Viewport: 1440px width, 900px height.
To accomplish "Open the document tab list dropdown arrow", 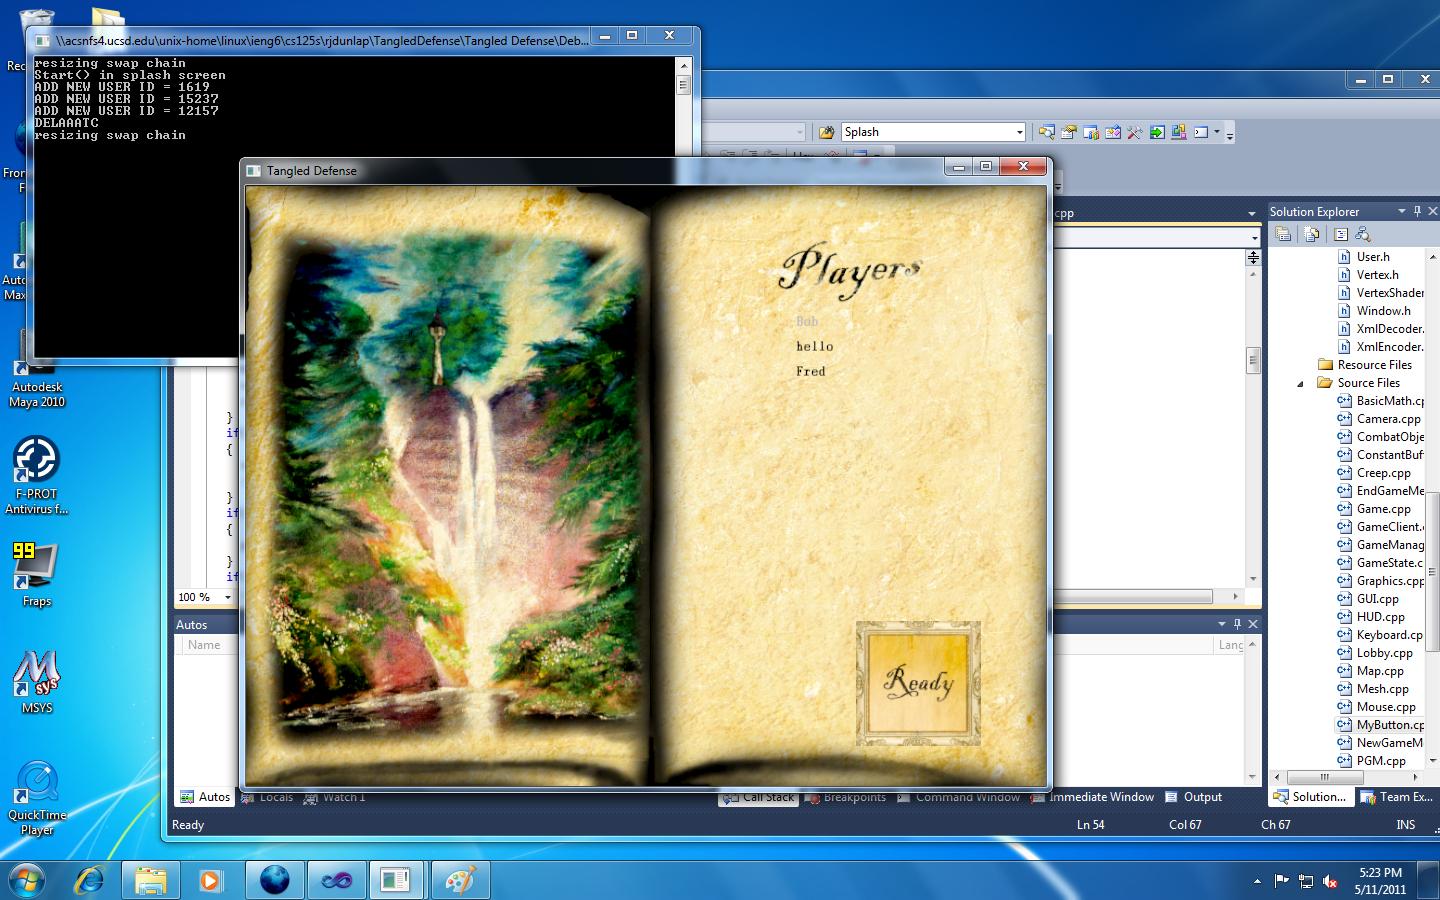I will (x=1251, y=213).
